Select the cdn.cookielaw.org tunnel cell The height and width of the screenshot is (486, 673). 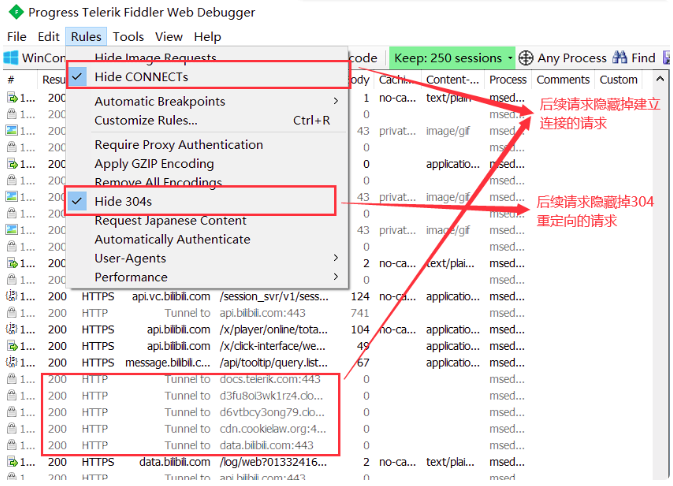click(273, 428)
